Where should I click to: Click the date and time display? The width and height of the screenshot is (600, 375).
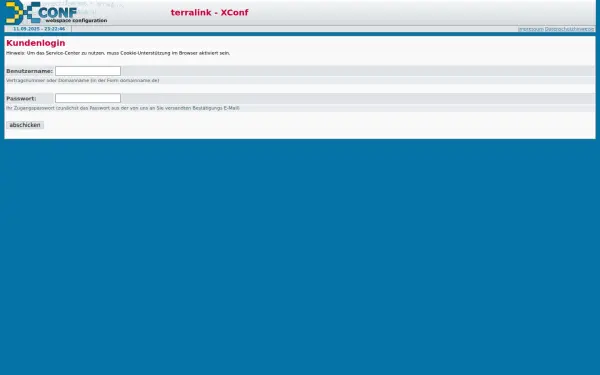[39, 29]
